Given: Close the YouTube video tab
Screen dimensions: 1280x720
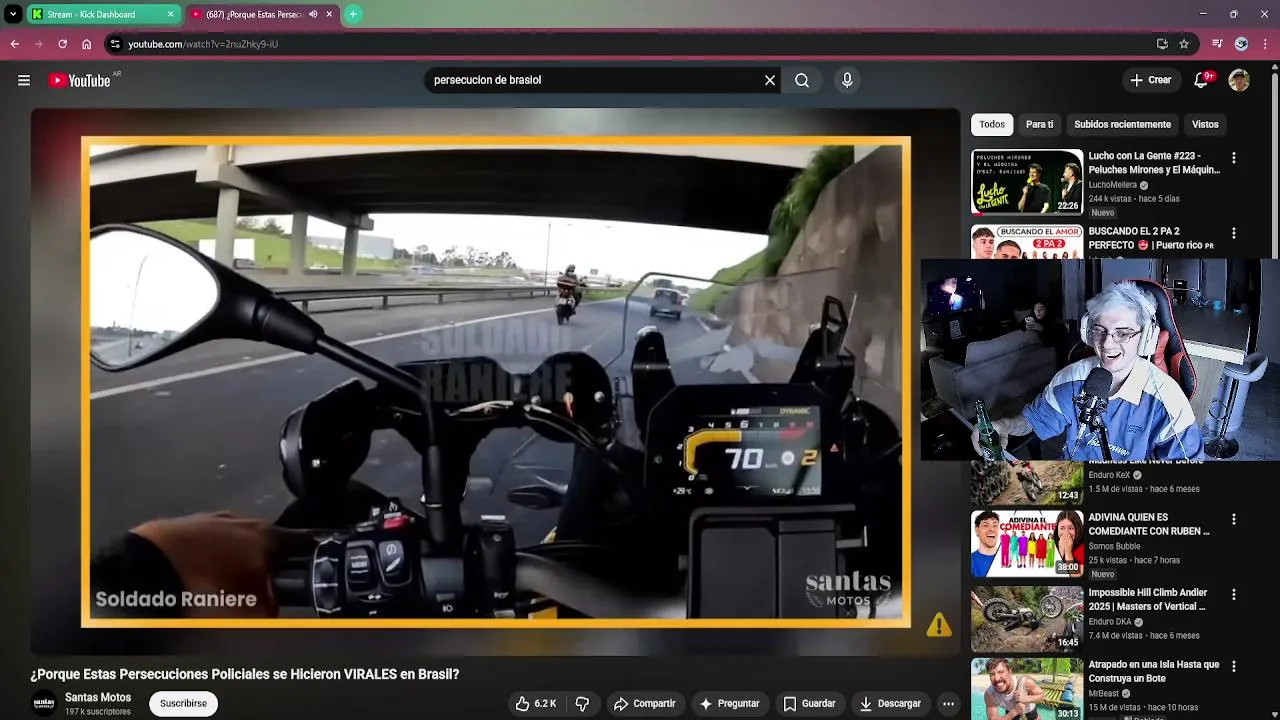Looking at the screenshot, I should [329, 14].
